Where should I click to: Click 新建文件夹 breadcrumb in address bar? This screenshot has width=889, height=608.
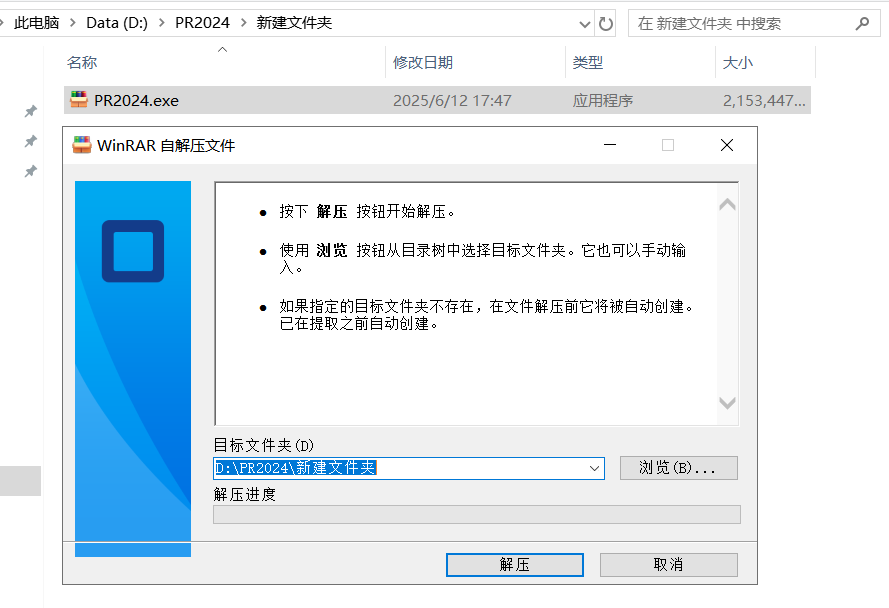tap(294, 23)
